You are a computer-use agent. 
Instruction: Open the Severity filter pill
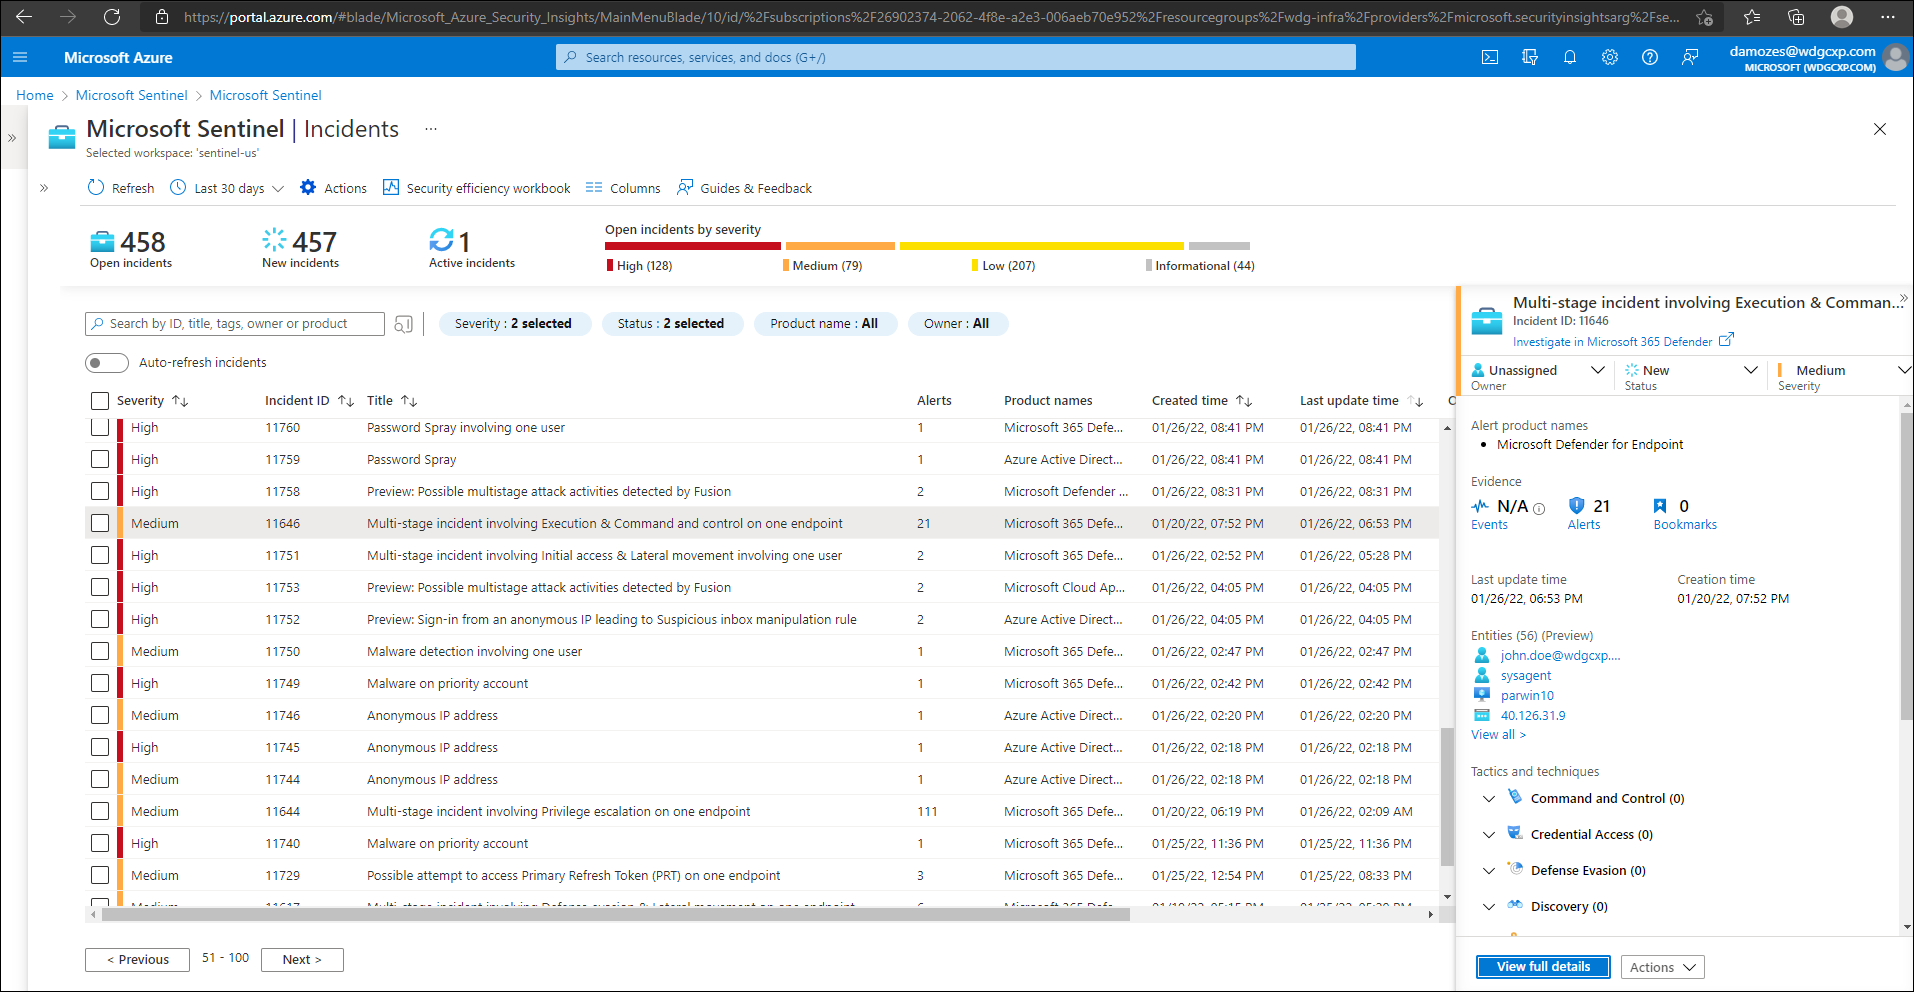tap(514, 324)
